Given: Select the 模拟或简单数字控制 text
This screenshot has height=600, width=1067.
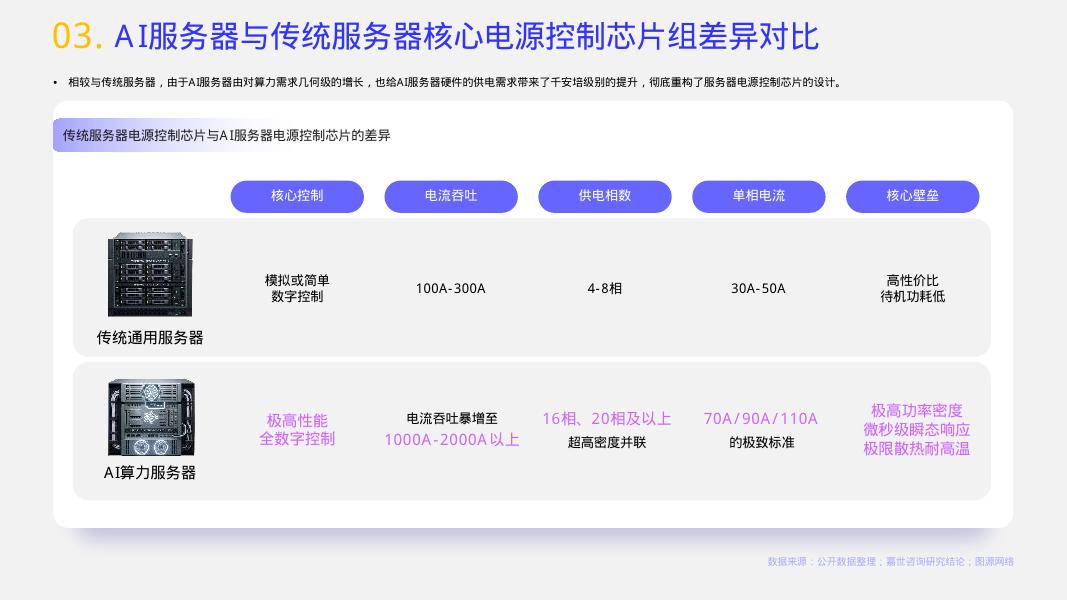Looking at the screenshot, I should (x=297, y=288).
